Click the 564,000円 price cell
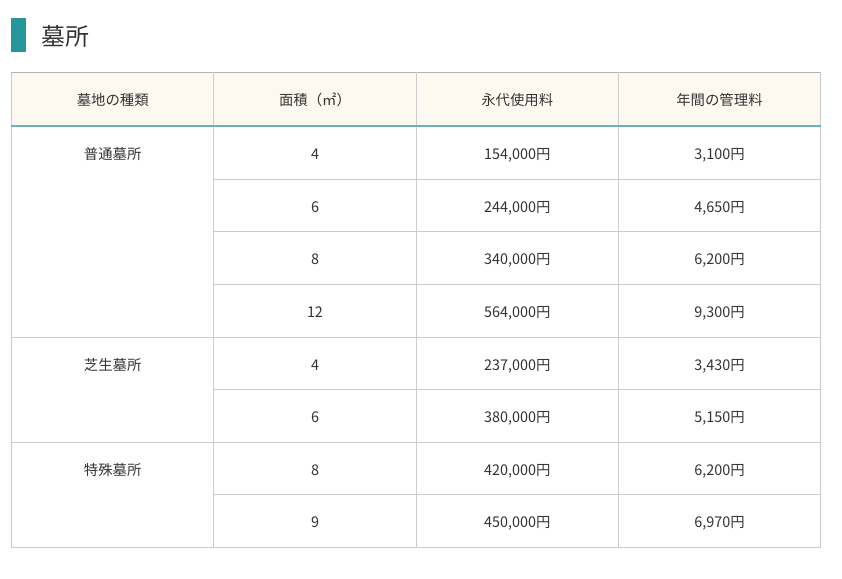 [517, 312]
